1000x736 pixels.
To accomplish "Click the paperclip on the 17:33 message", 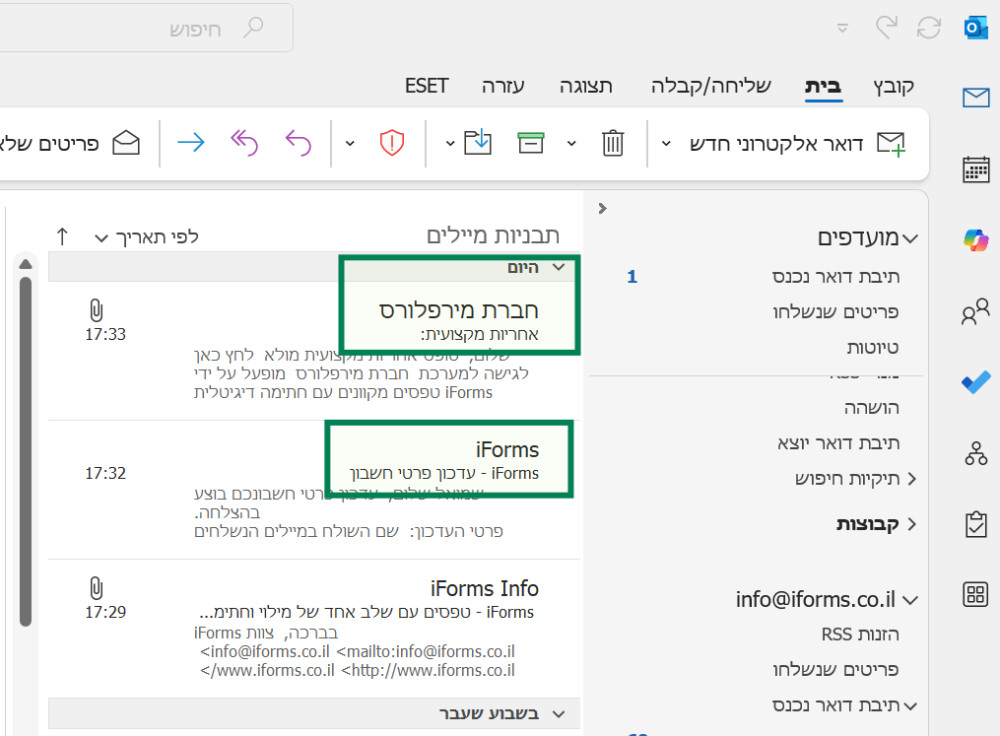I will click(x=96, y=311).
